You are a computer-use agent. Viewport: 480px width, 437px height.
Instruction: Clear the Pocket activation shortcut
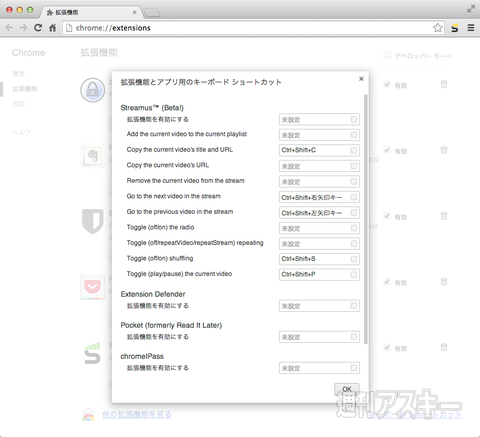[x=354, y=337]
